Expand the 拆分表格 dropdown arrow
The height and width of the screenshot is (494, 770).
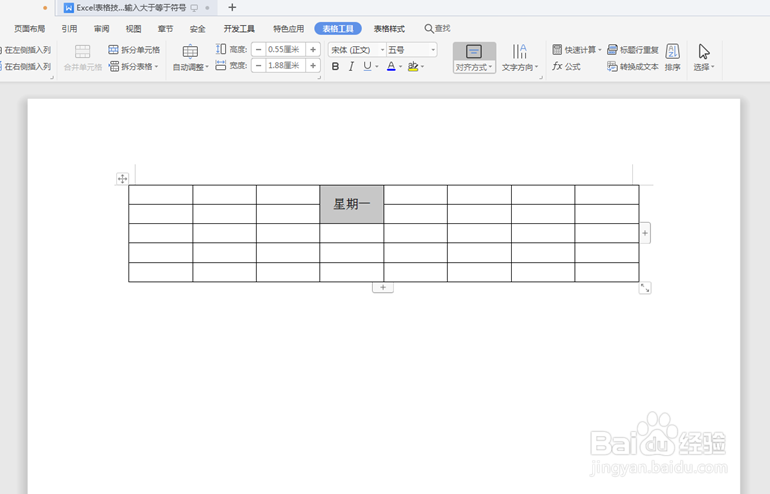[157, 67]
